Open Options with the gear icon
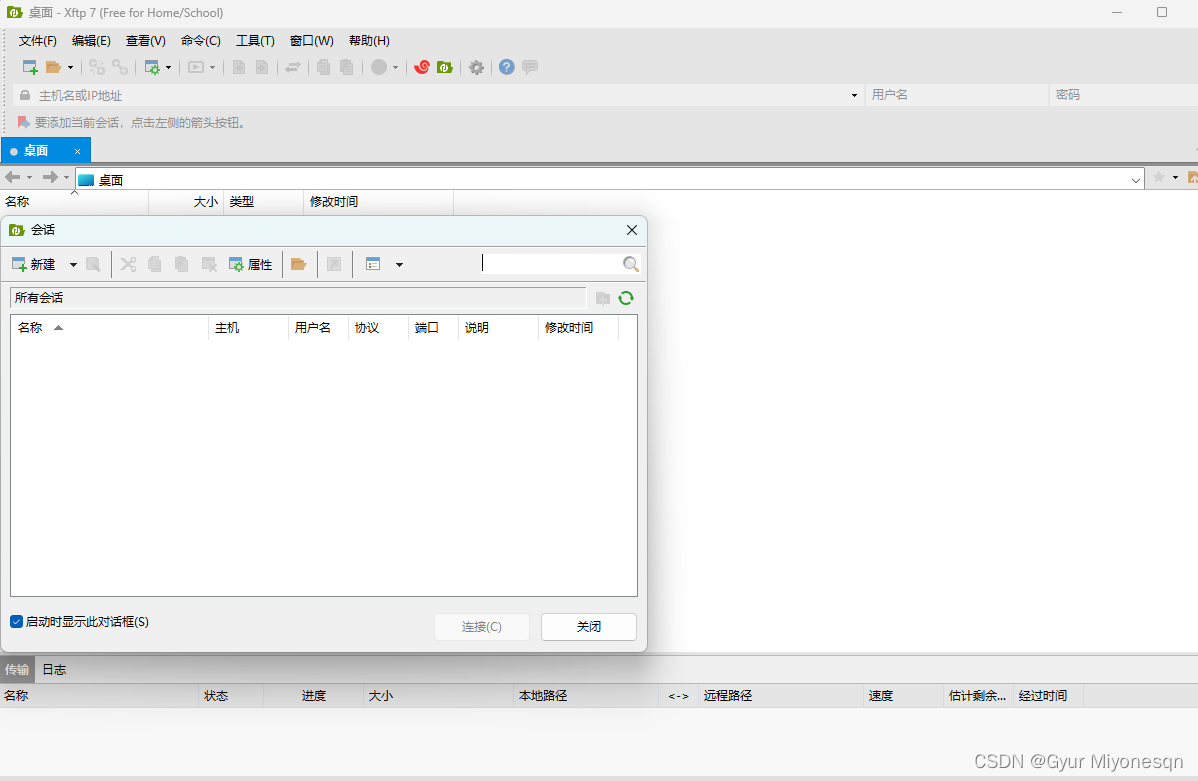The height and width of the screenshot is (781, 1198). click(x=477, y=67)
